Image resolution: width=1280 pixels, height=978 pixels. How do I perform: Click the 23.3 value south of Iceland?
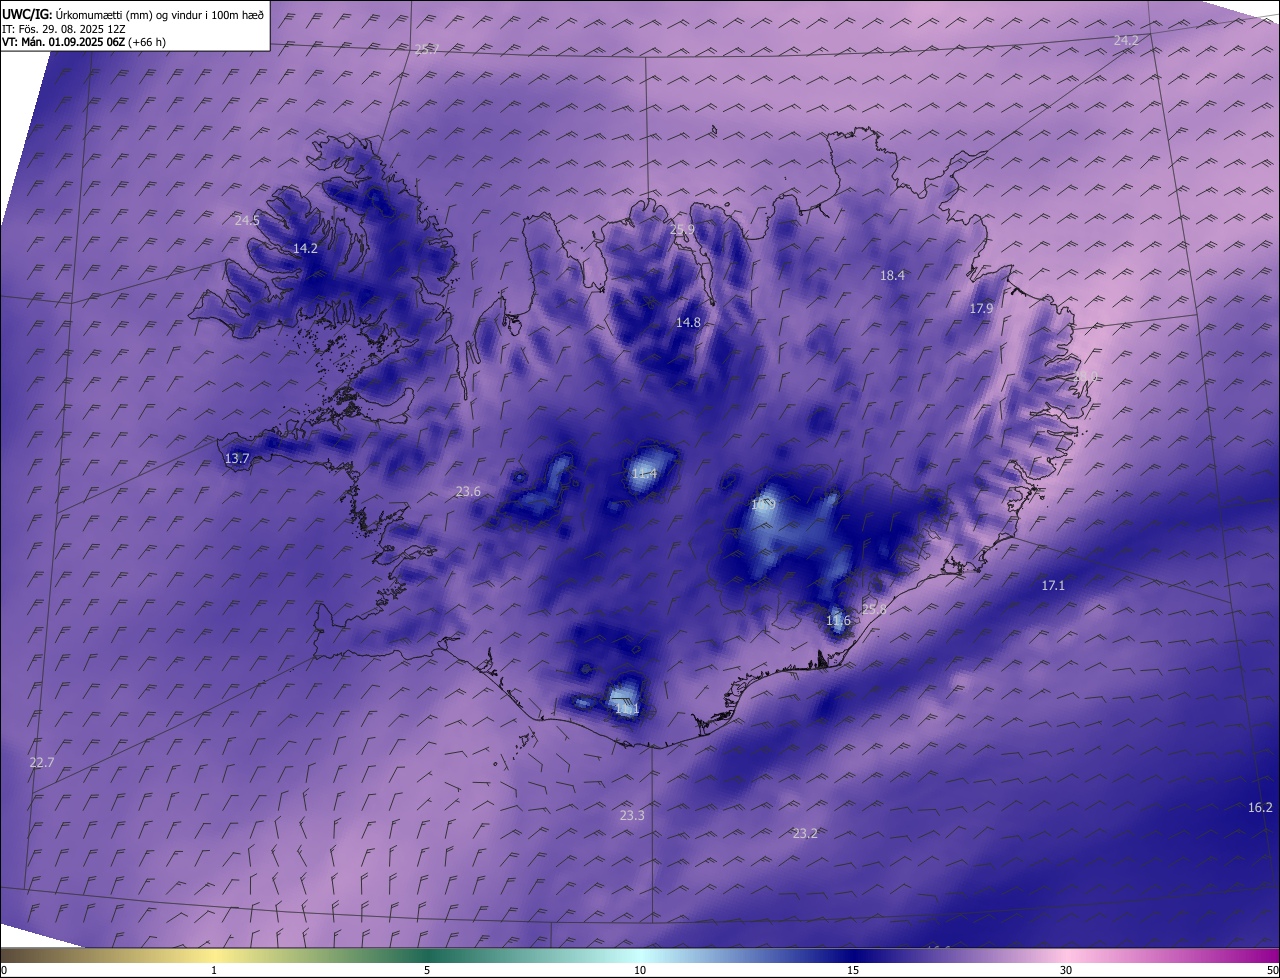pyautogui.click(x=632, y=815)
